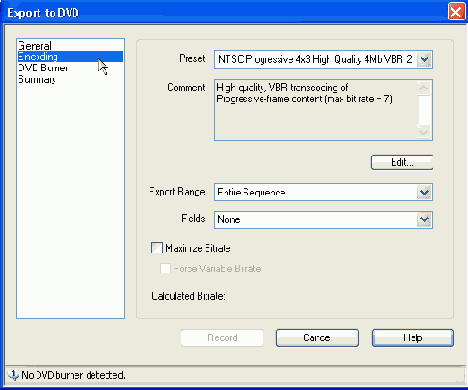
Task: Enable the Maximize Bitrate checkbox
Action: pyautogui.click(x=157, y=248)
